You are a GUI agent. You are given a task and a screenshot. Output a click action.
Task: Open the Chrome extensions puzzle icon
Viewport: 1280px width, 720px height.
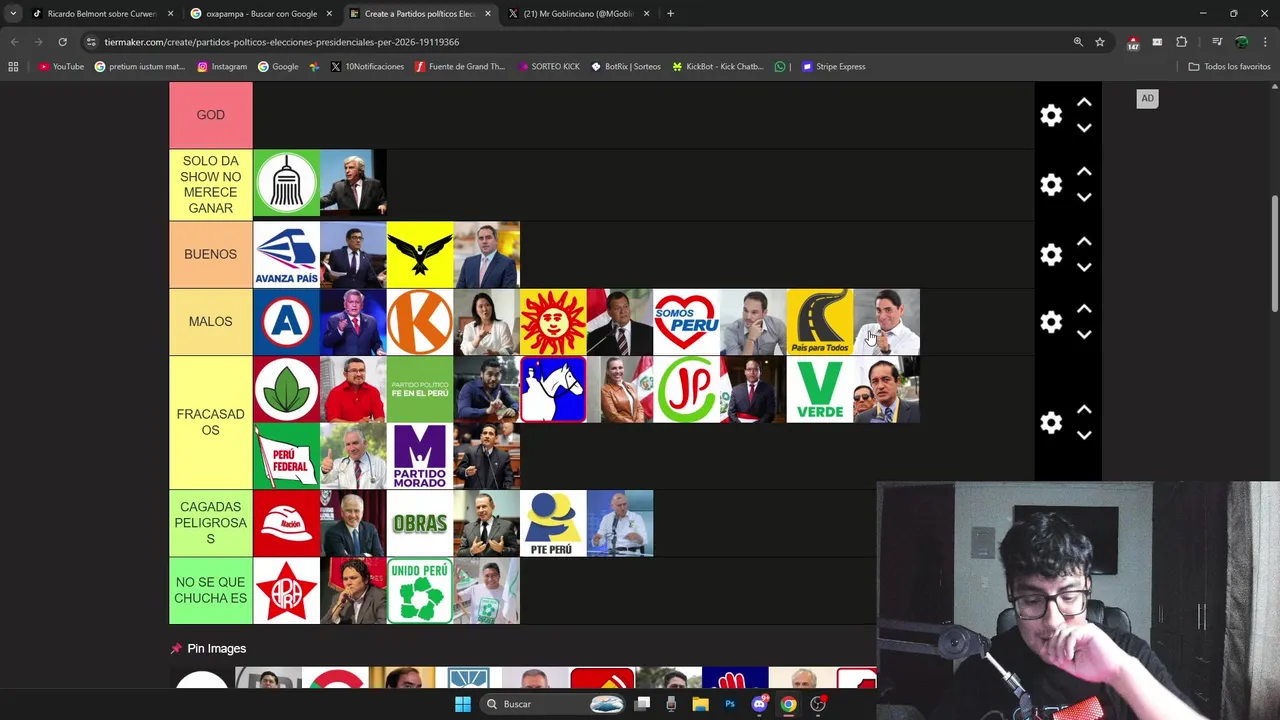[x=1182, y=42]
